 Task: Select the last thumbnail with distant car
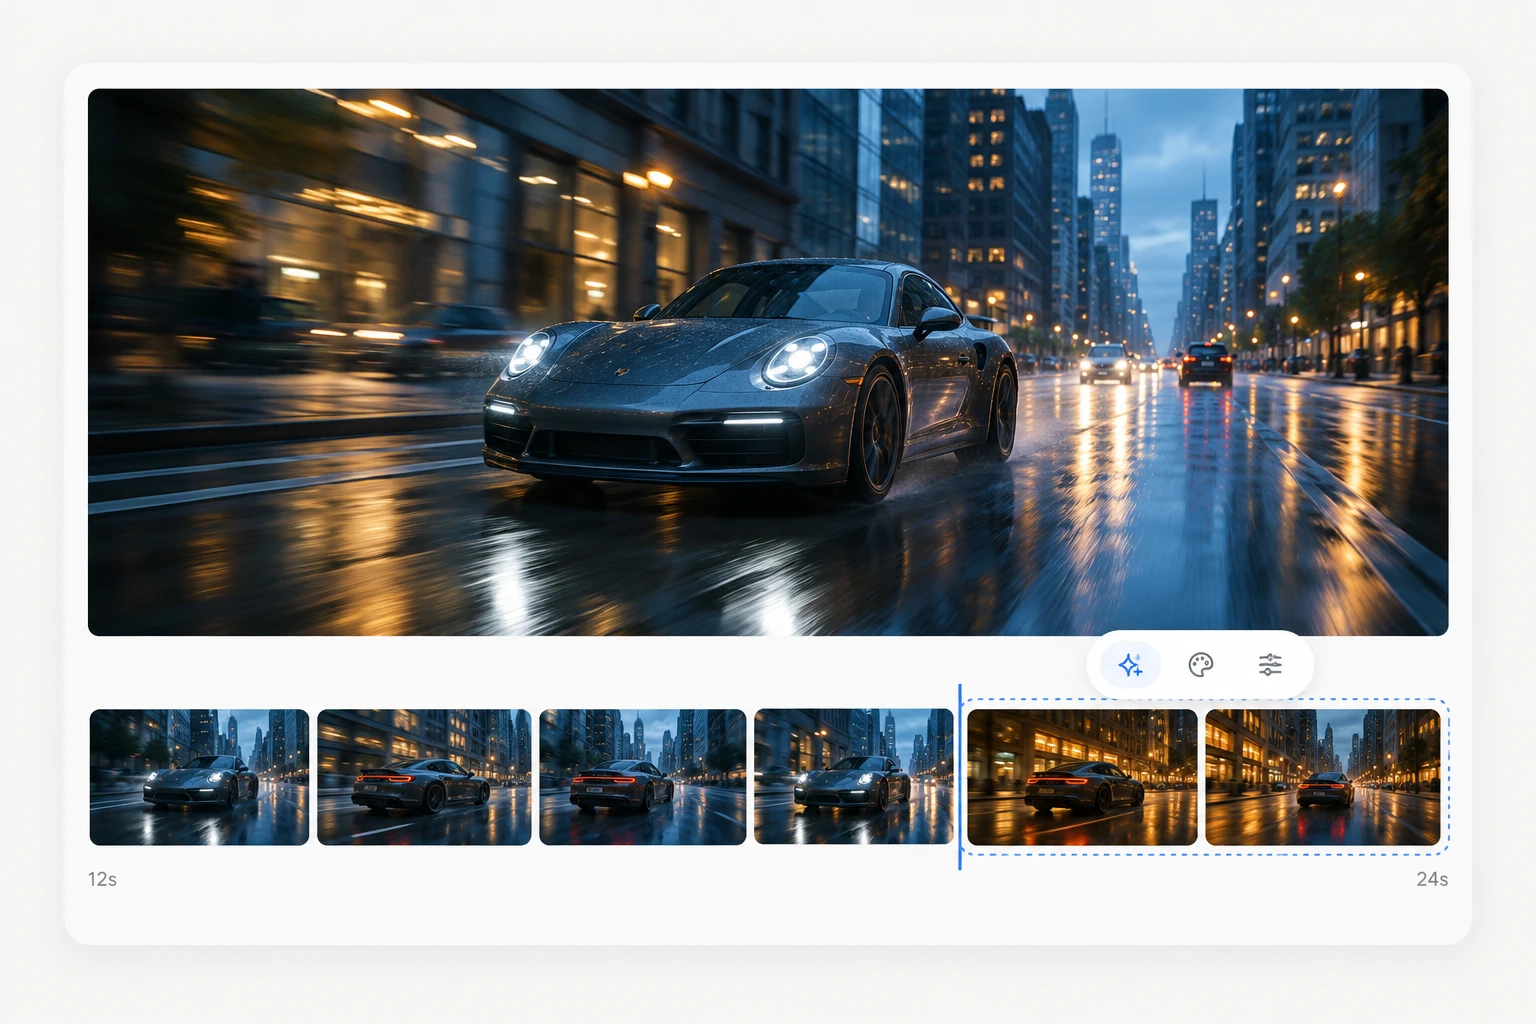click(x=1323, y=777)
